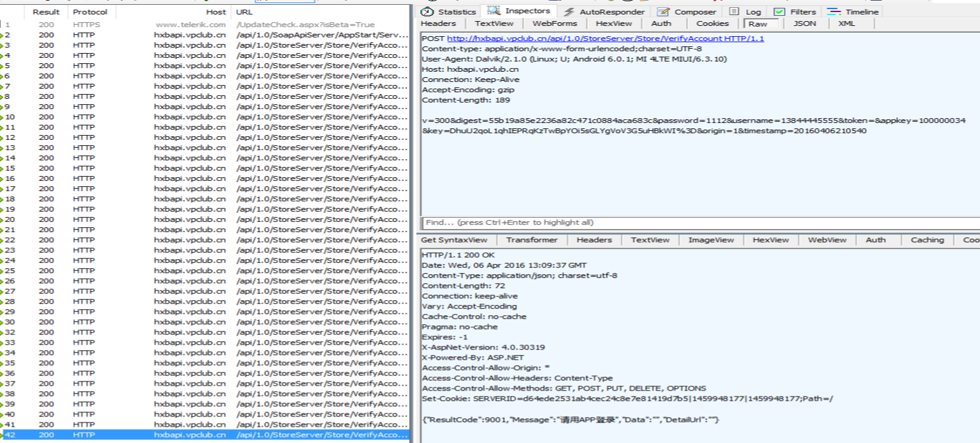Open the Transformer response tab
980x443 pixels.
(532, 240)
